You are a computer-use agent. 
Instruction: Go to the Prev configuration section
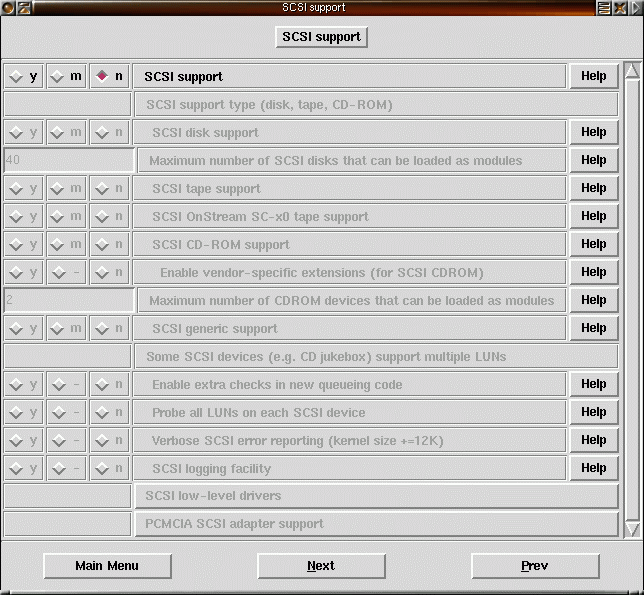coord(535,566)
